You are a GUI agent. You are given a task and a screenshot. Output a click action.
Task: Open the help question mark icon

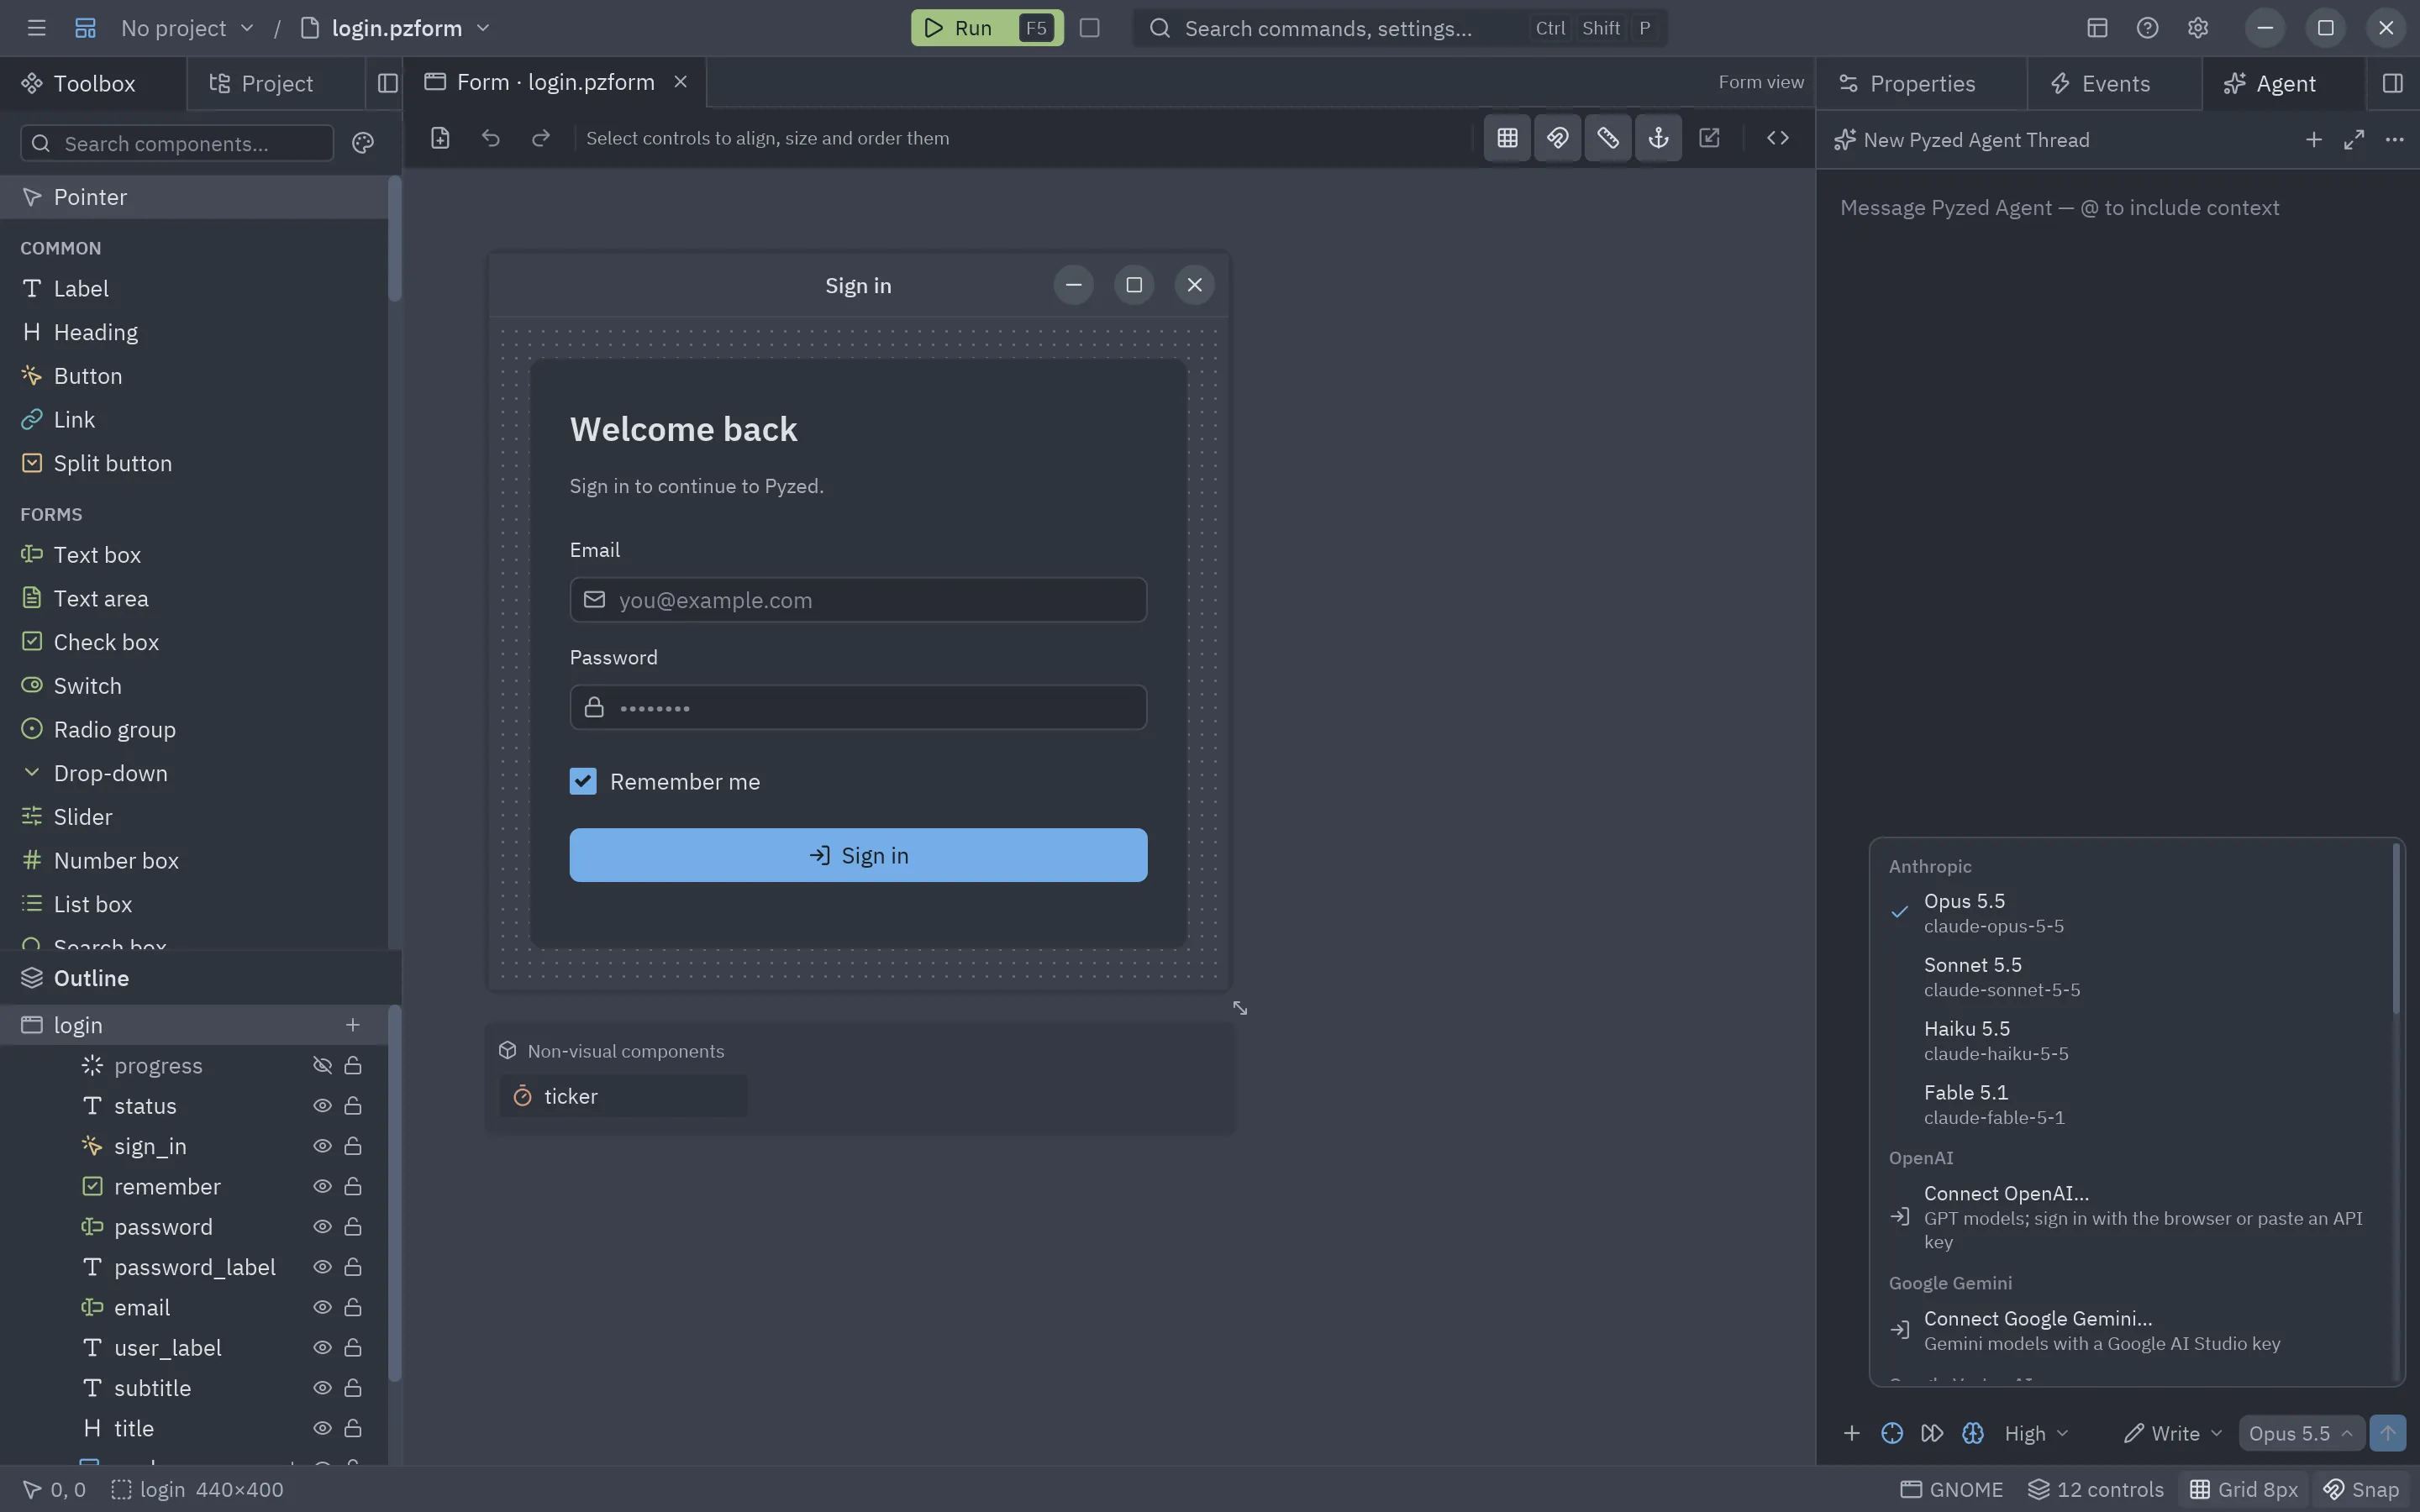point(2147,28)
